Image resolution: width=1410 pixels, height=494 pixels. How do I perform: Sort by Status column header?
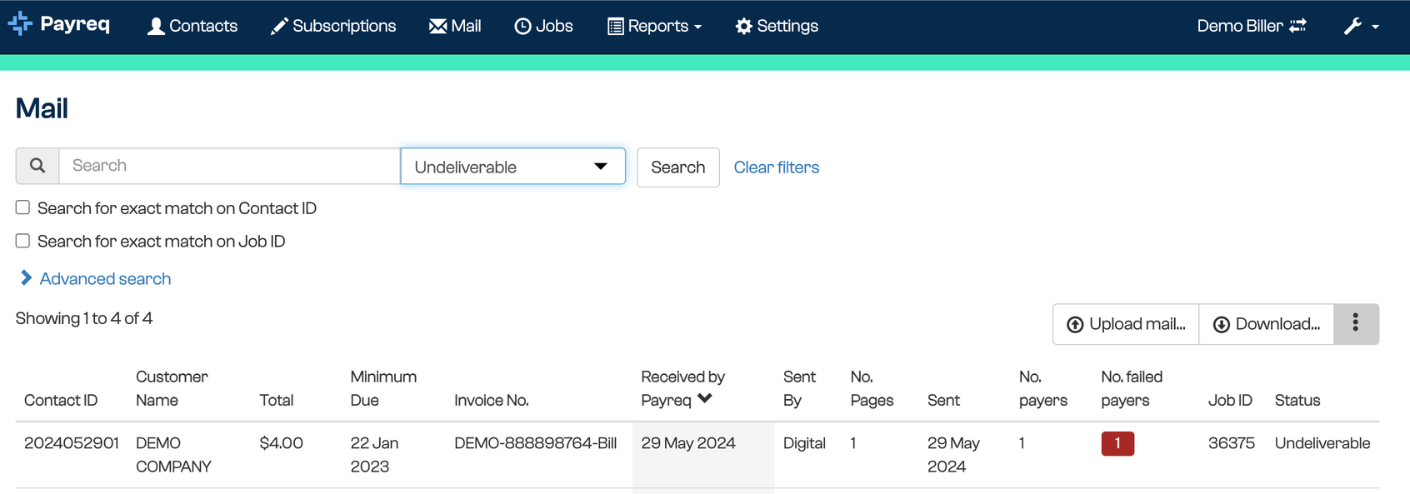1298,400
